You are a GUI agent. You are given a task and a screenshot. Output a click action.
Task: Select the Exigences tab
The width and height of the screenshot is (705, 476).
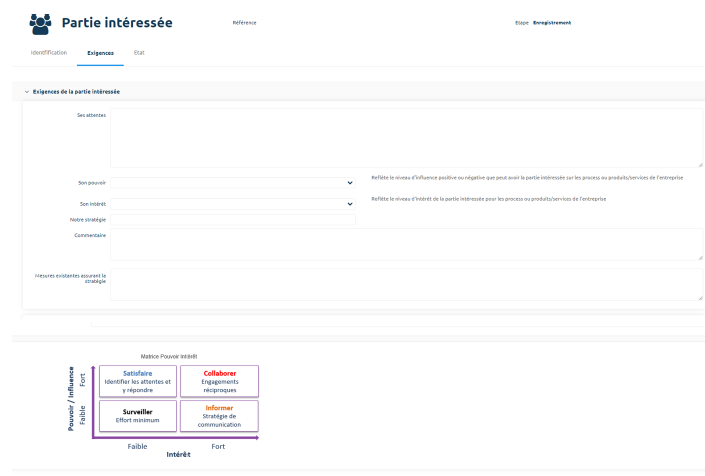(100, 52)
